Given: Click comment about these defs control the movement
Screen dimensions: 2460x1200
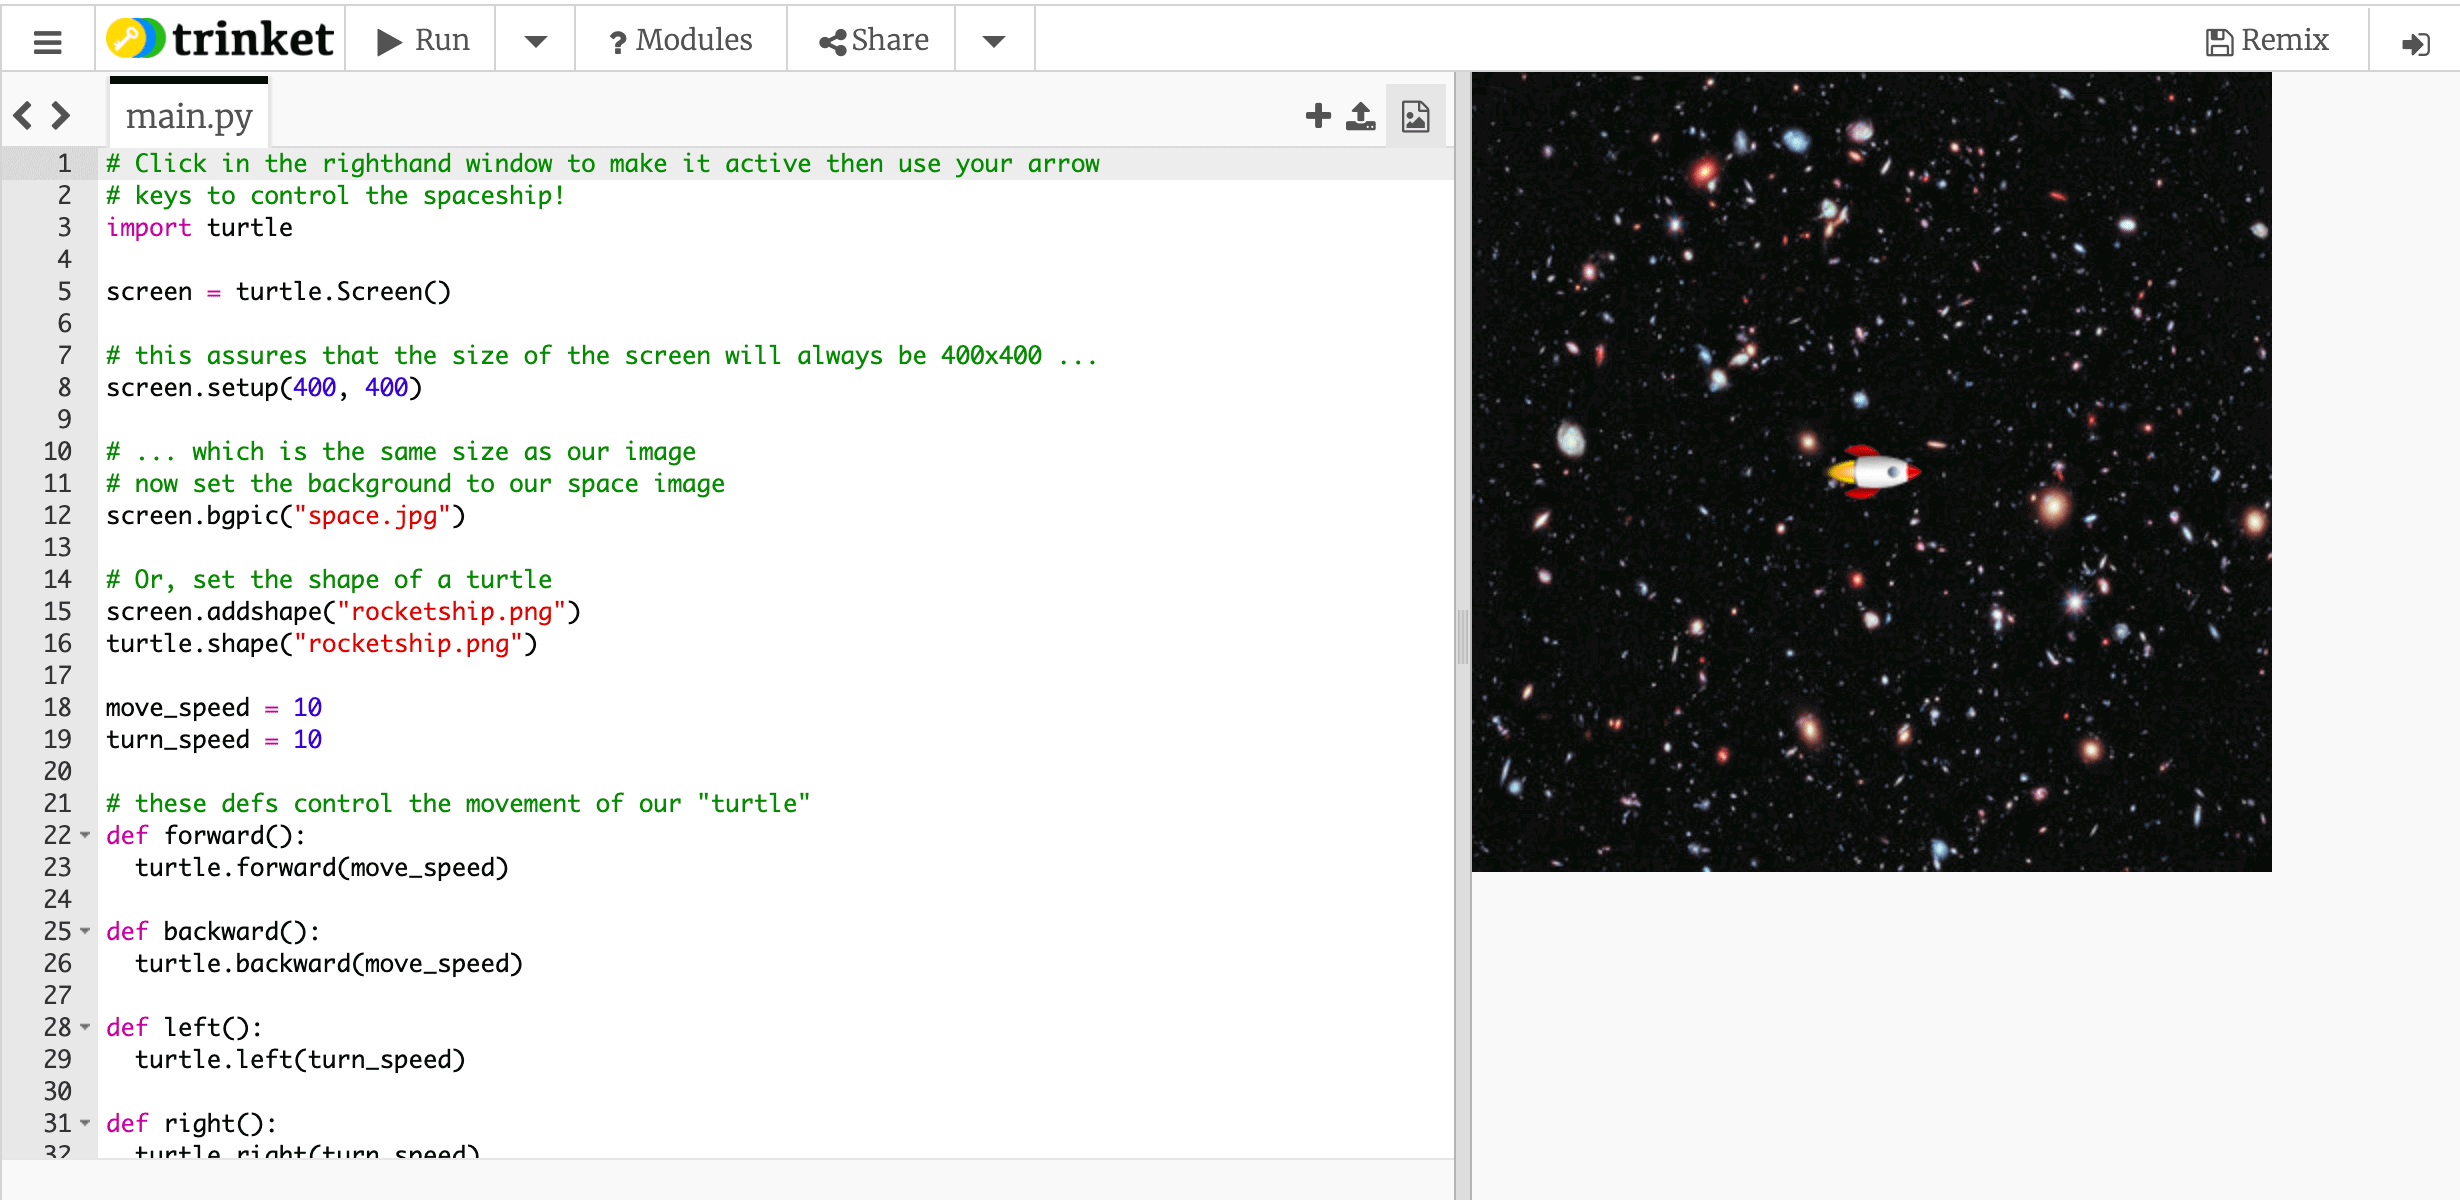Looking at the screenshot, I should 458,803.
